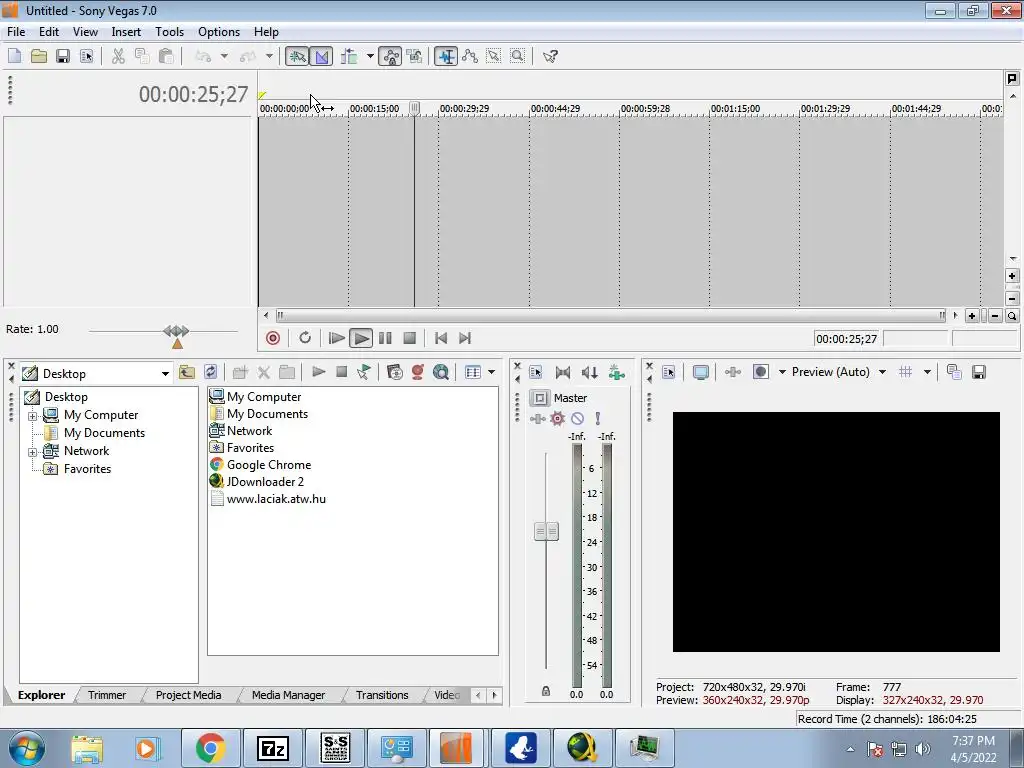
Task: Go to project start button
Action: 441,338
